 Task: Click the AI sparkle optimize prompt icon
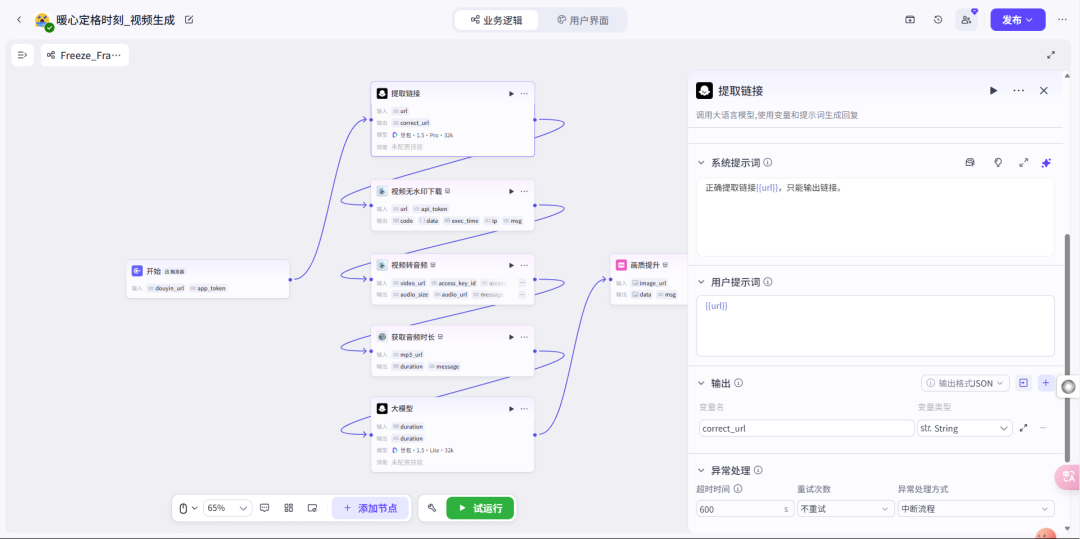1046,163
